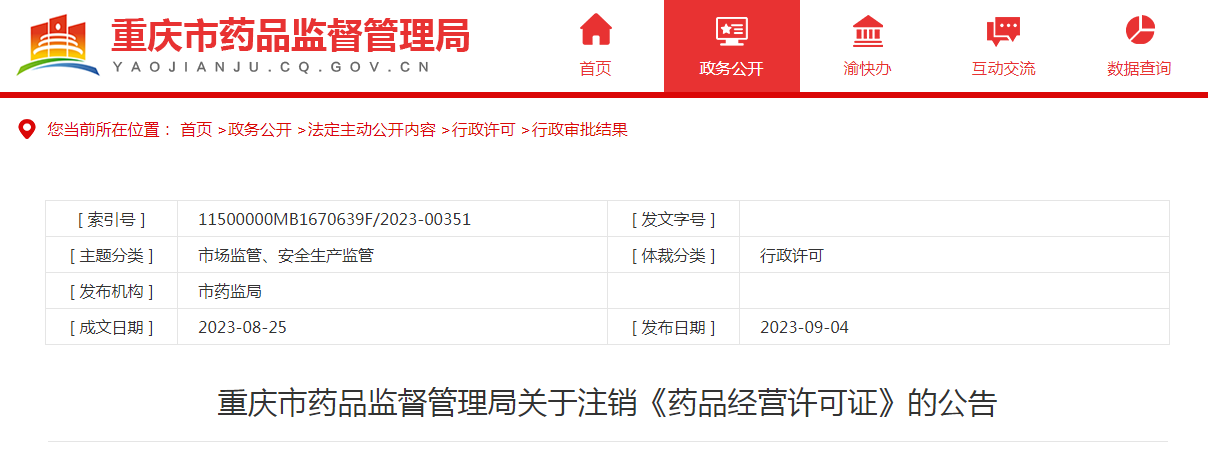Click the 行政许可 table cell value
This screenshot has width=1208, height=452.
792,255
